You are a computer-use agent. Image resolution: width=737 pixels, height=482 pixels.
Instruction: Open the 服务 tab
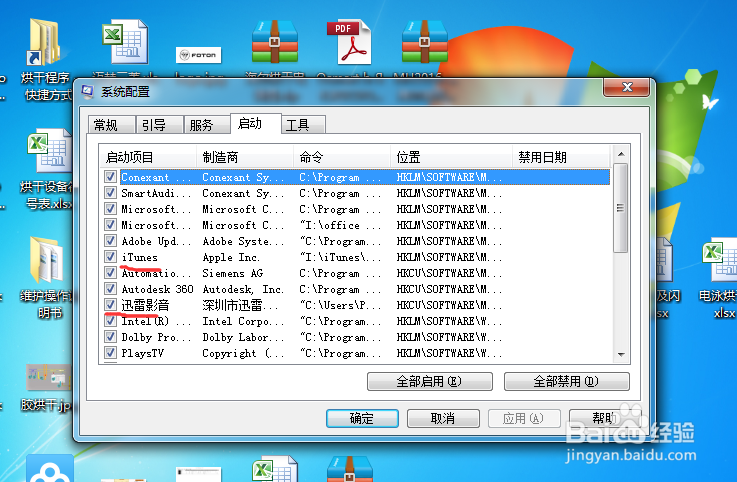[x=208, y=125]
